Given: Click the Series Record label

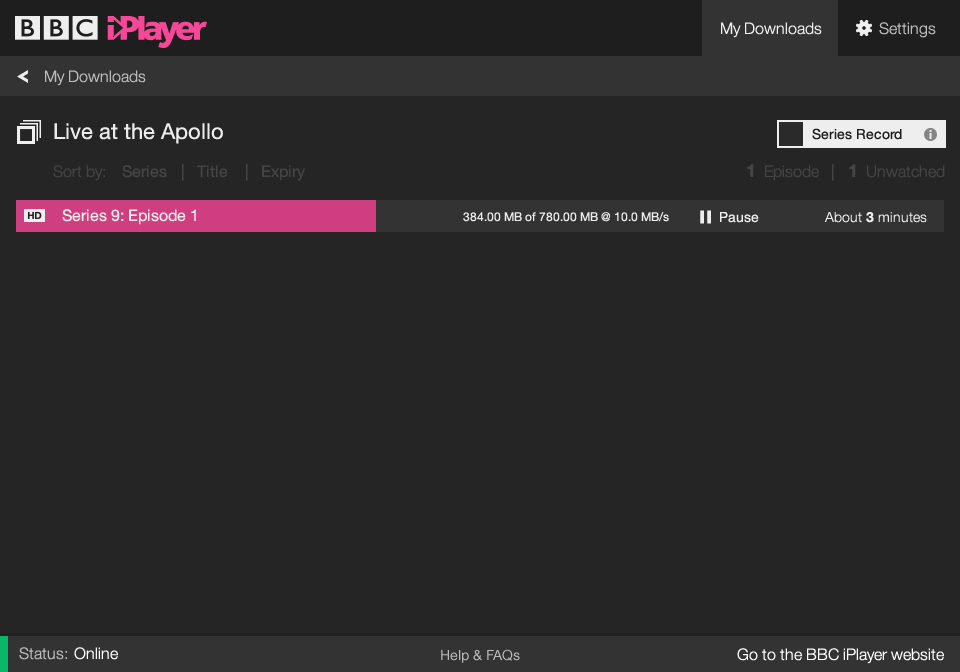Looking at the screenshot, I should pyautogui.click(x=857, y=135).
